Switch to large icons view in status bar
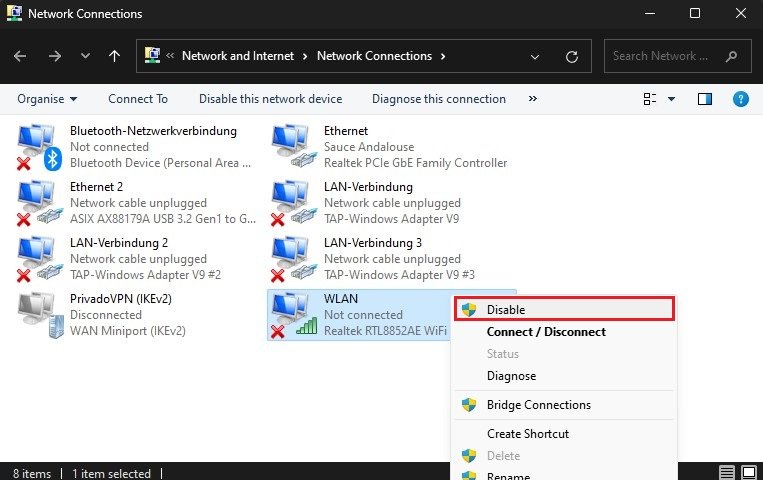Screen dimensions: 763x480 point(751,473)
